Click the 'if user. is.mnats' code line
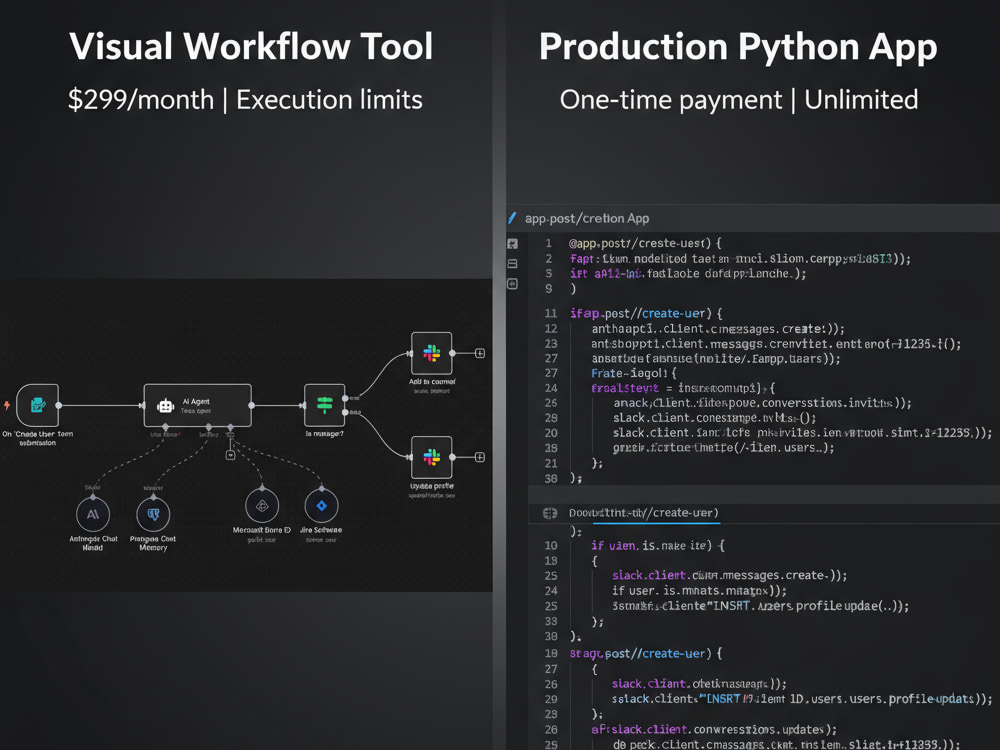The image size is (1000, 750). (699, 591)
